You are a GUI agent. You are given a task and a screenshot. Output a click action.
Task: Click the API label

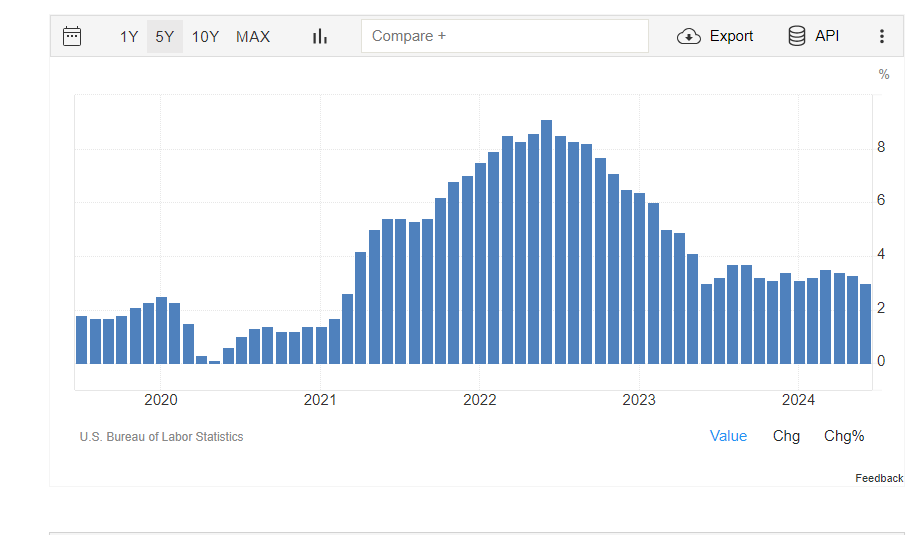coord(827,36)
